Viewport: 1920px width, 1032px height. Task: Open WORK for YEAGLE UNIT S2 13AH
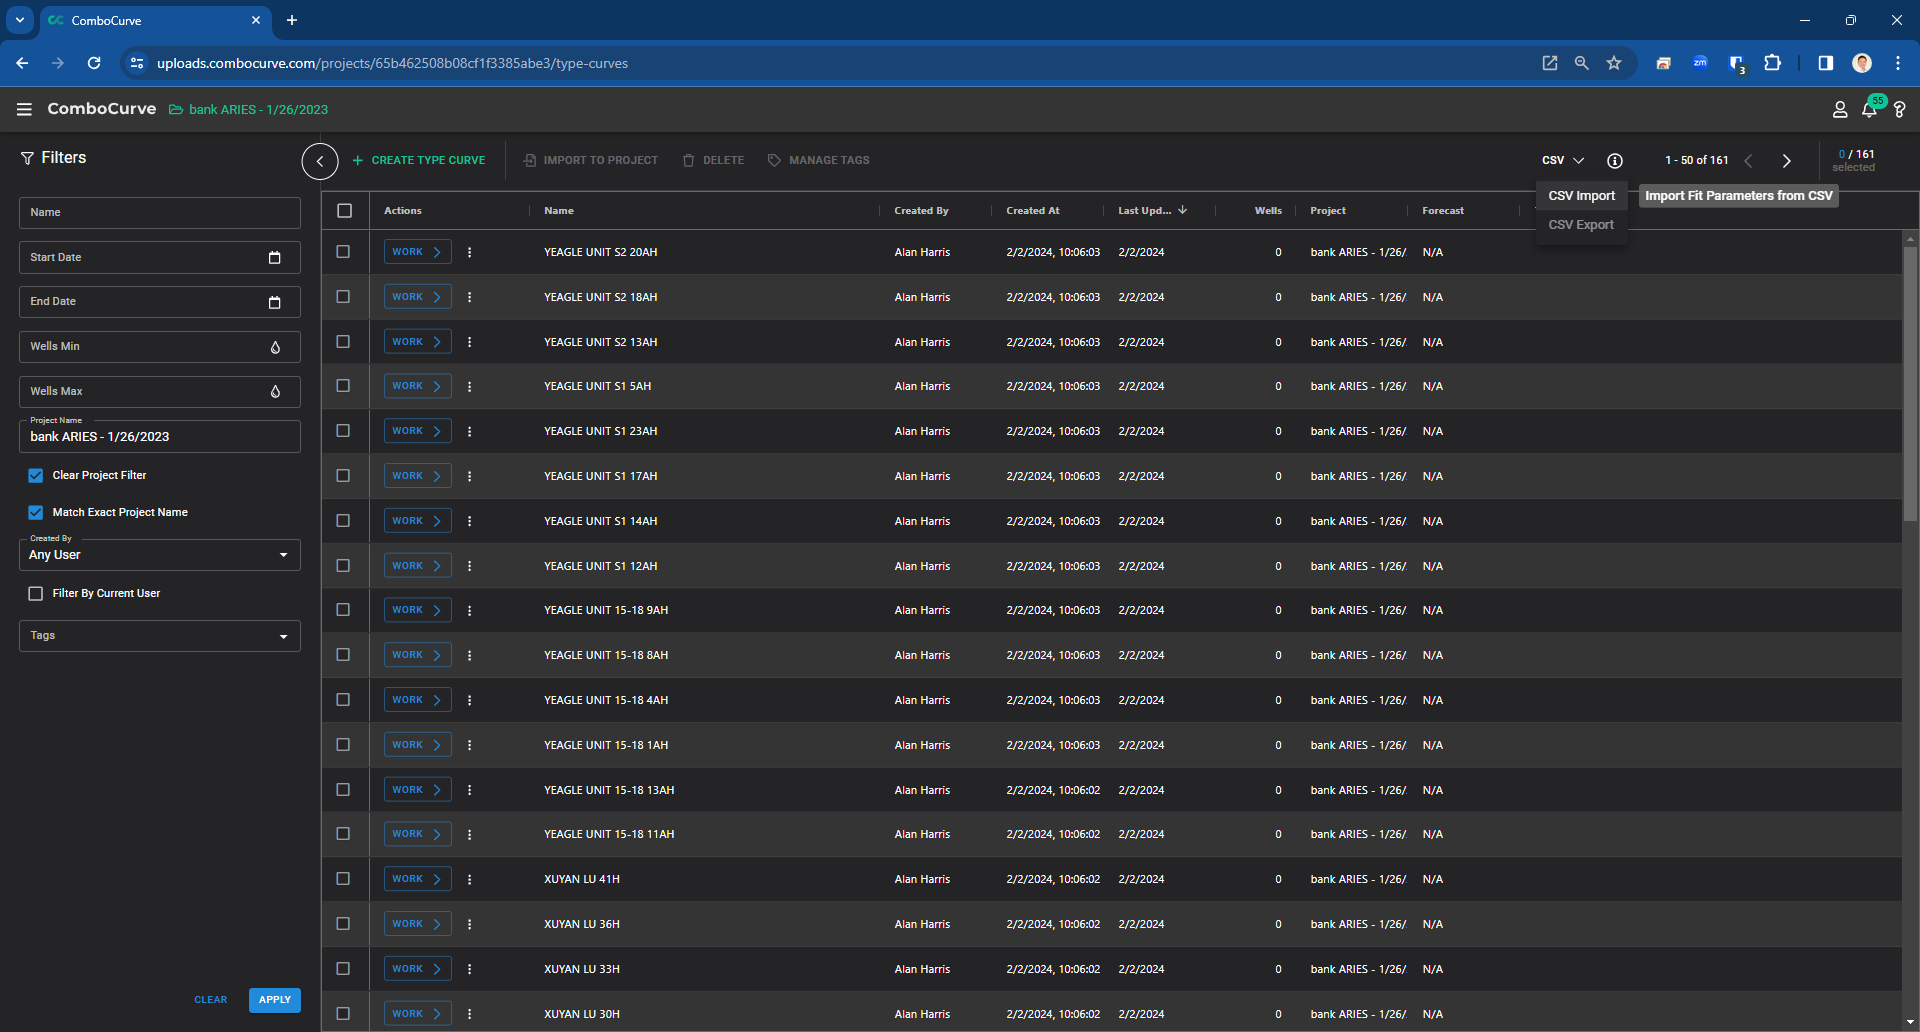click(x=417, y=342)
